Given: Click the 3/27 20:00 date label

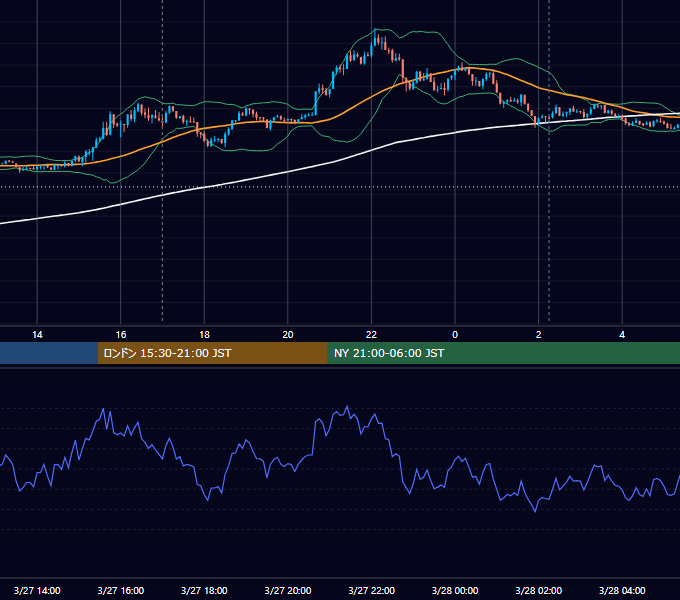Looking at the screenshot, I should click(288, 590).
